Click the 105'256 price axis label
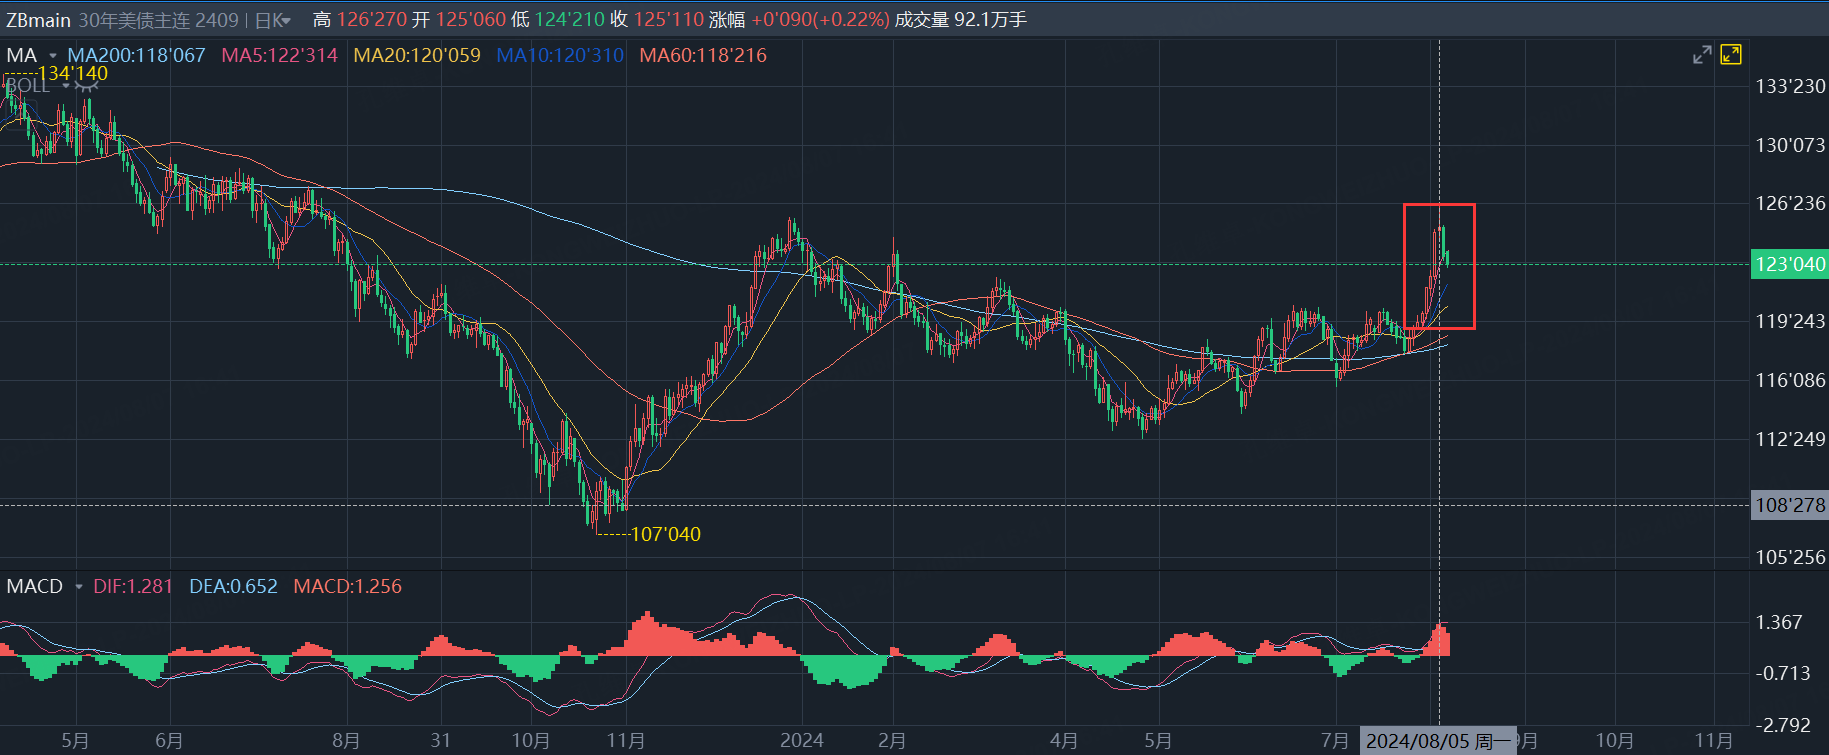This screenshot has width=1829, height=755. tap(1790, 558)
